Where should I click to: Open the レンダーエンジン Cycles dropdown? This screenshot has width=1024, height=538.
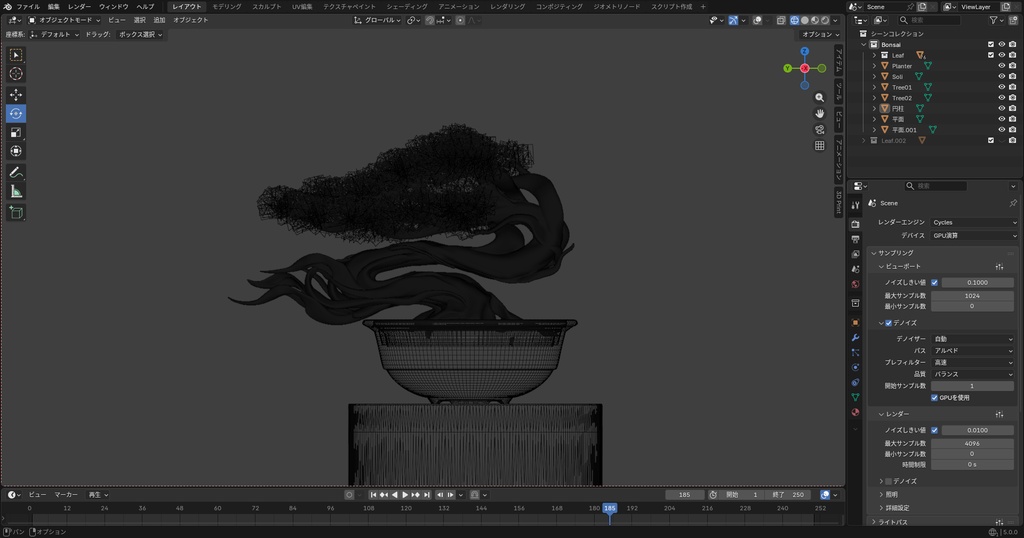pos(973,222)
